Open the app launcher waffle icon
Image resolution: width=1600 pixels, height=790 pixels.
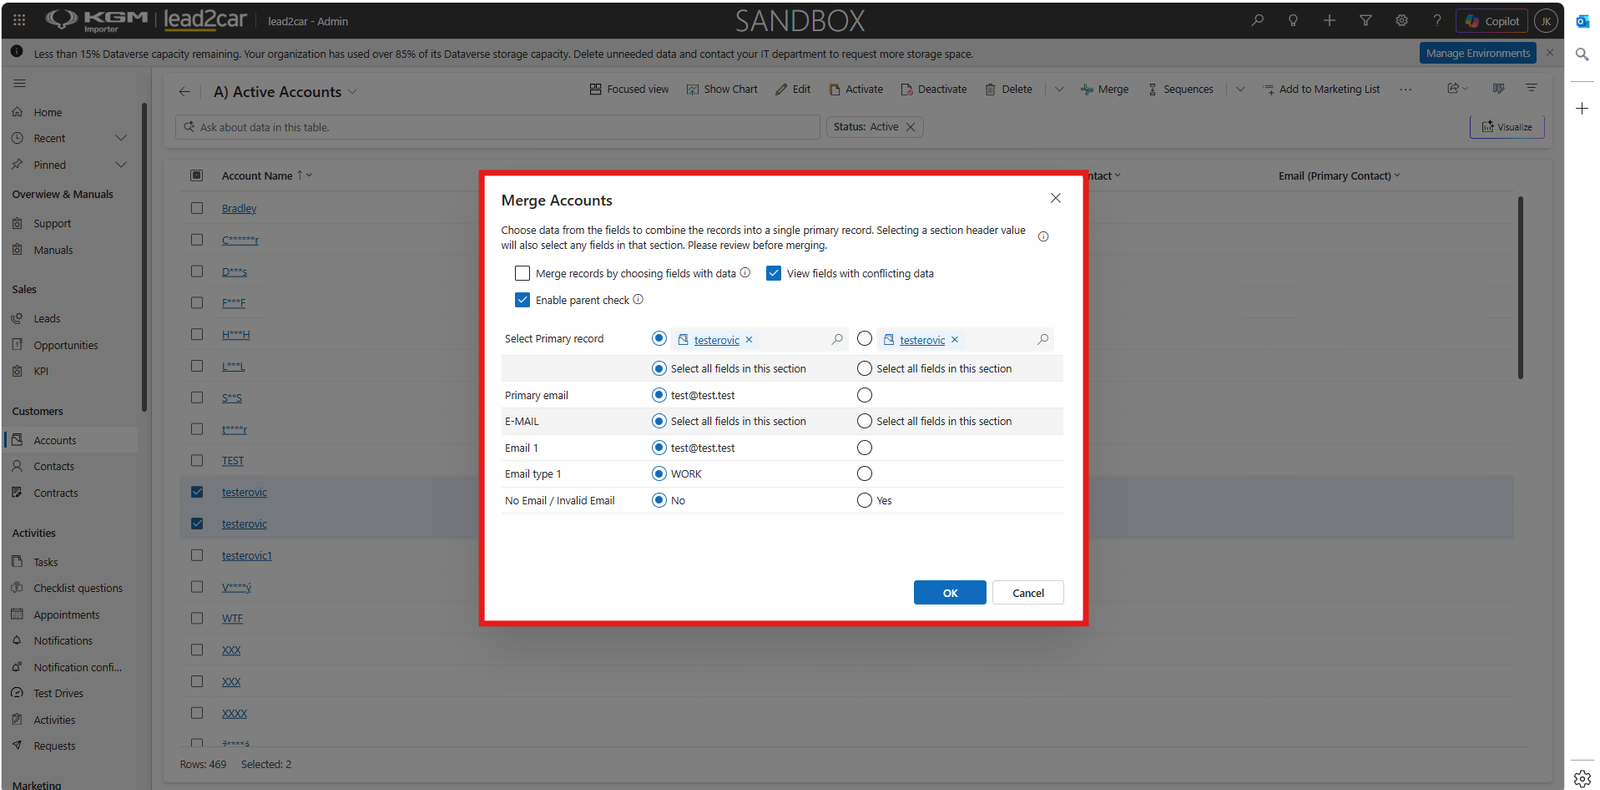pos(19,20)
